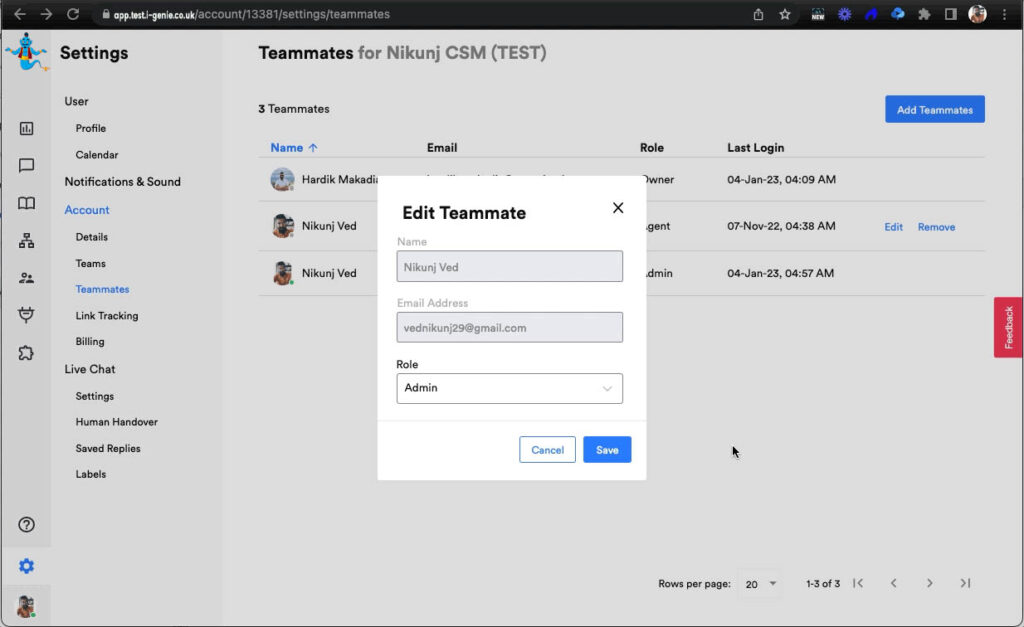Screen dimensions: 1024x627
Task: Open the people icon in left sidebar
Action: click(x=27, y=278)
